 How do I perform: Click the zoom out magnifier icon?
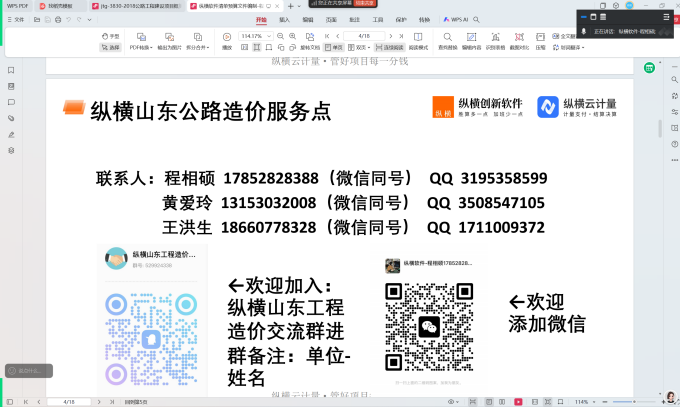(281, 36)
